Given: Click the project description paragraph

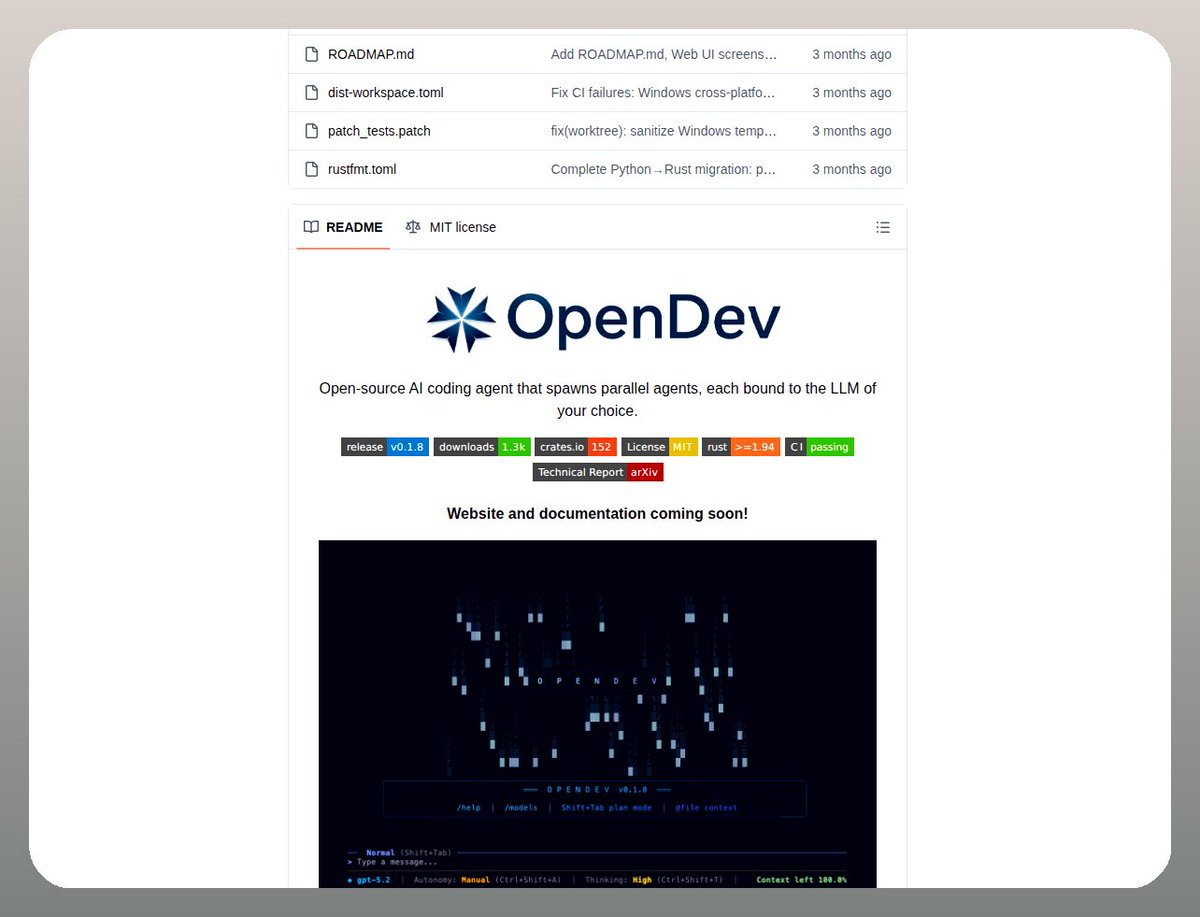Looking at the screenshot, I should (x=597, y=399).
